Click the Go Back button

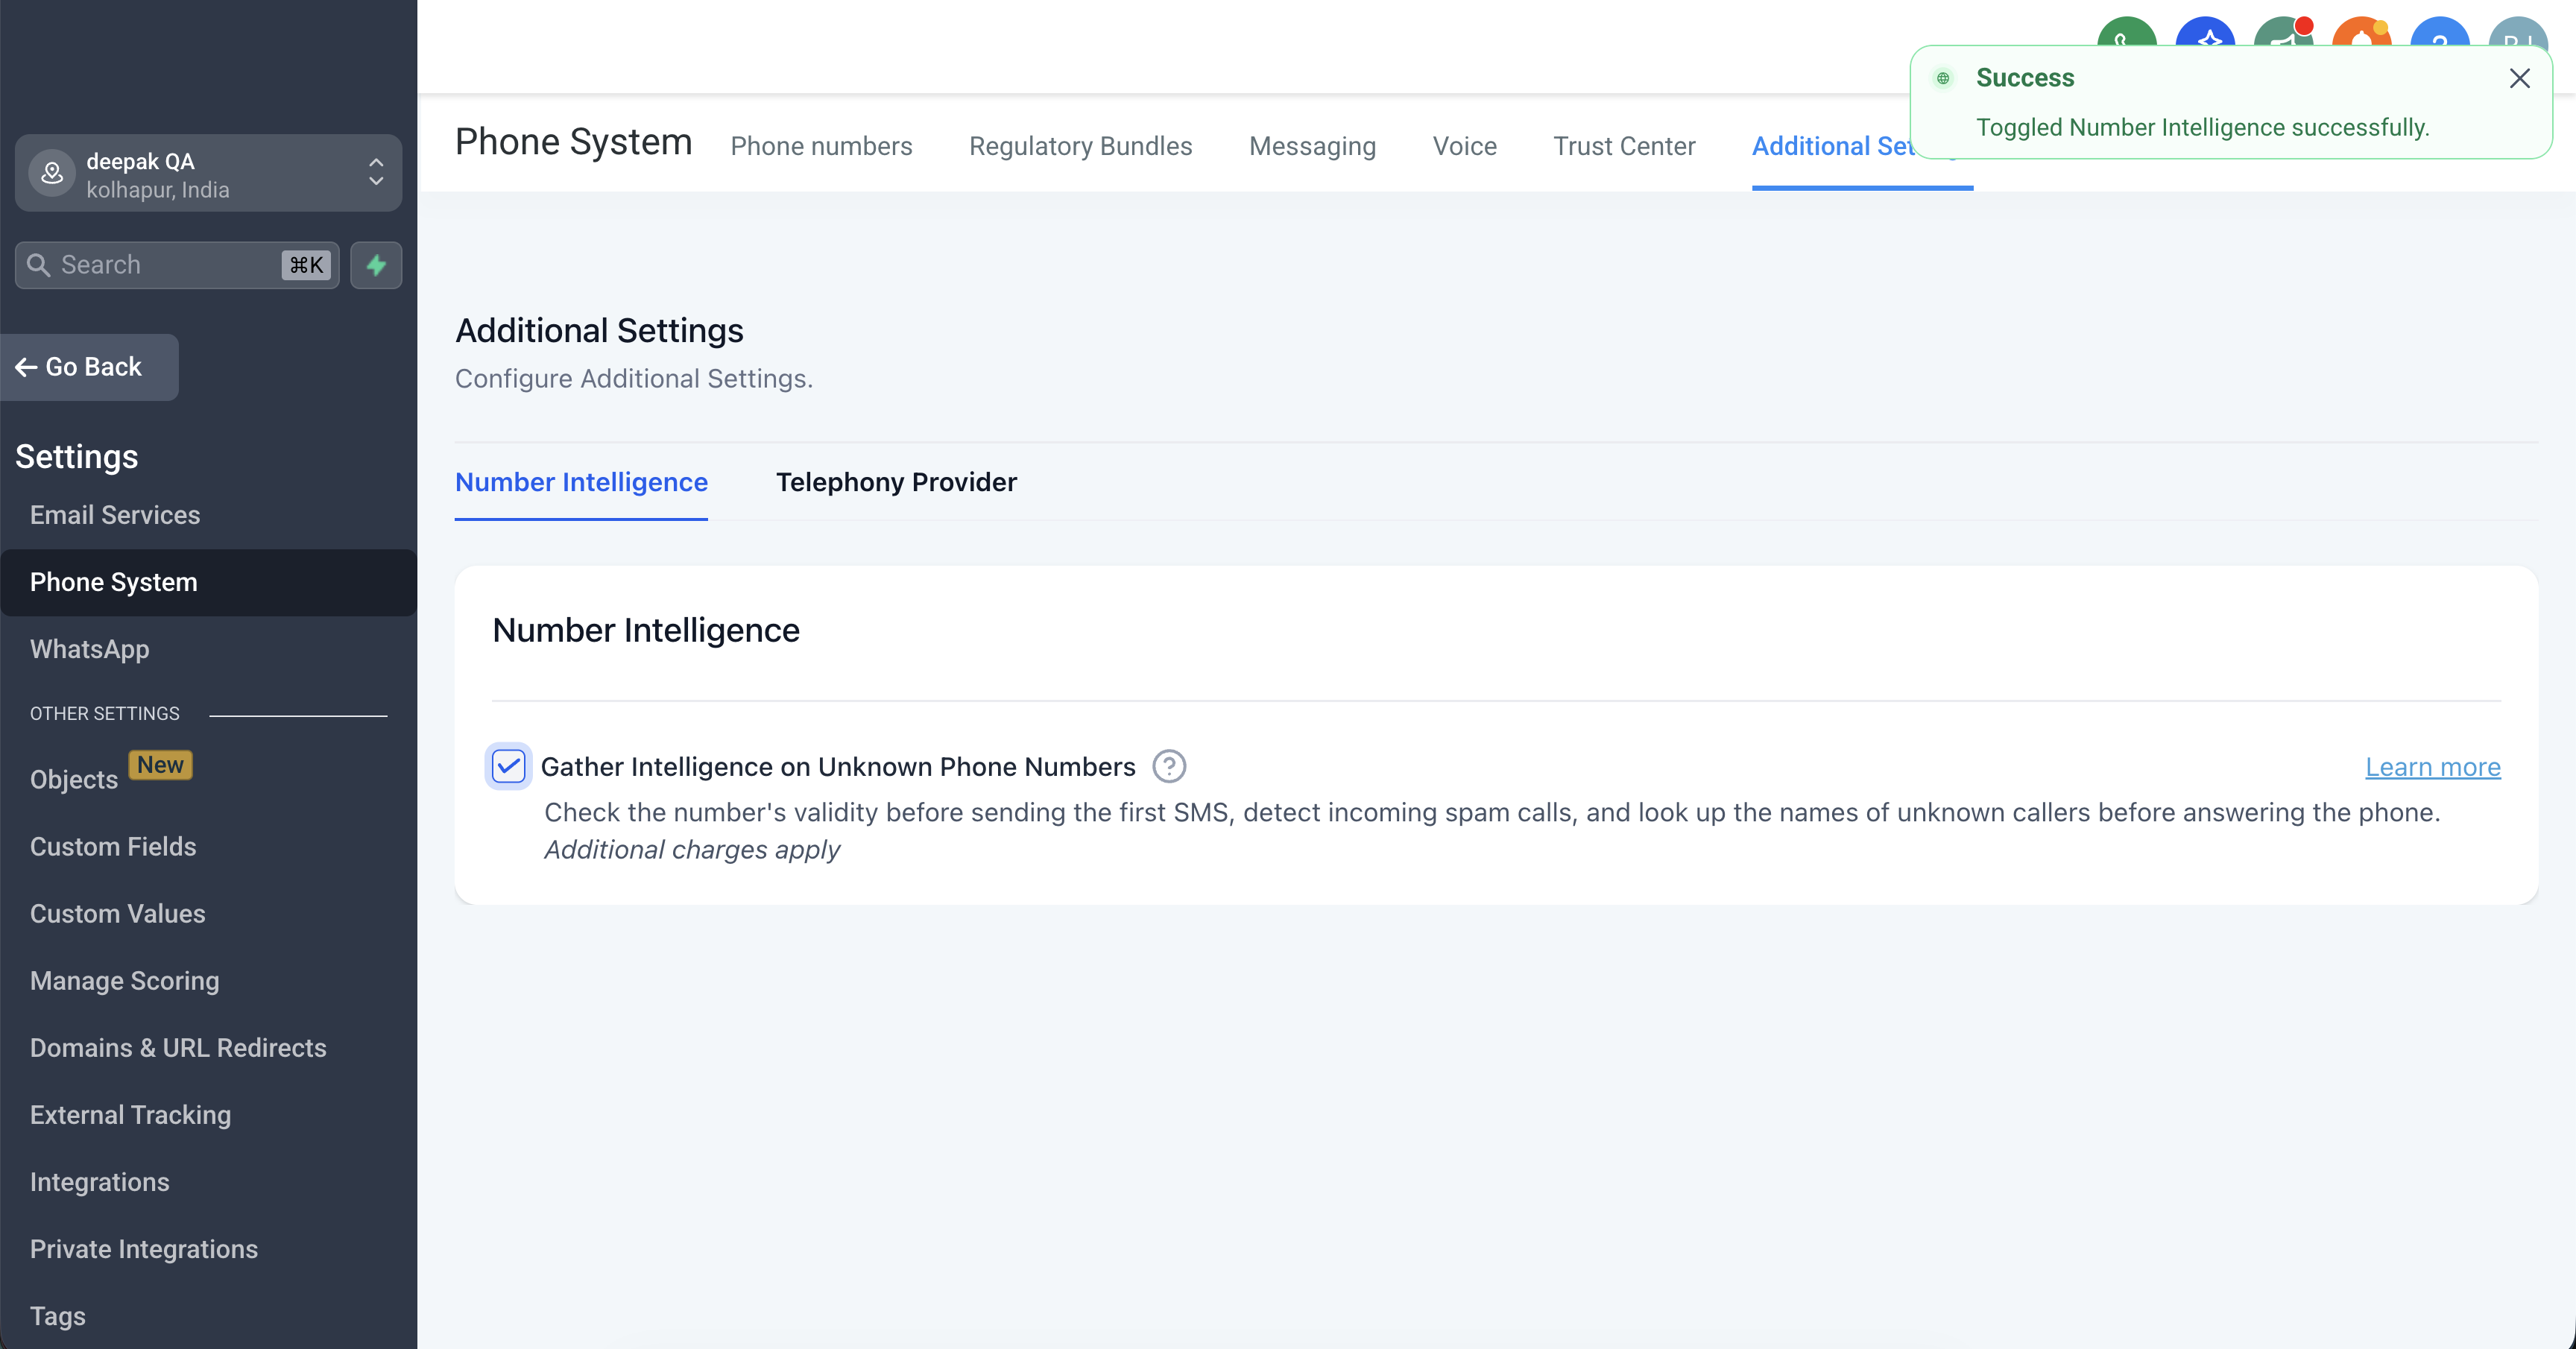coord(80,367)
